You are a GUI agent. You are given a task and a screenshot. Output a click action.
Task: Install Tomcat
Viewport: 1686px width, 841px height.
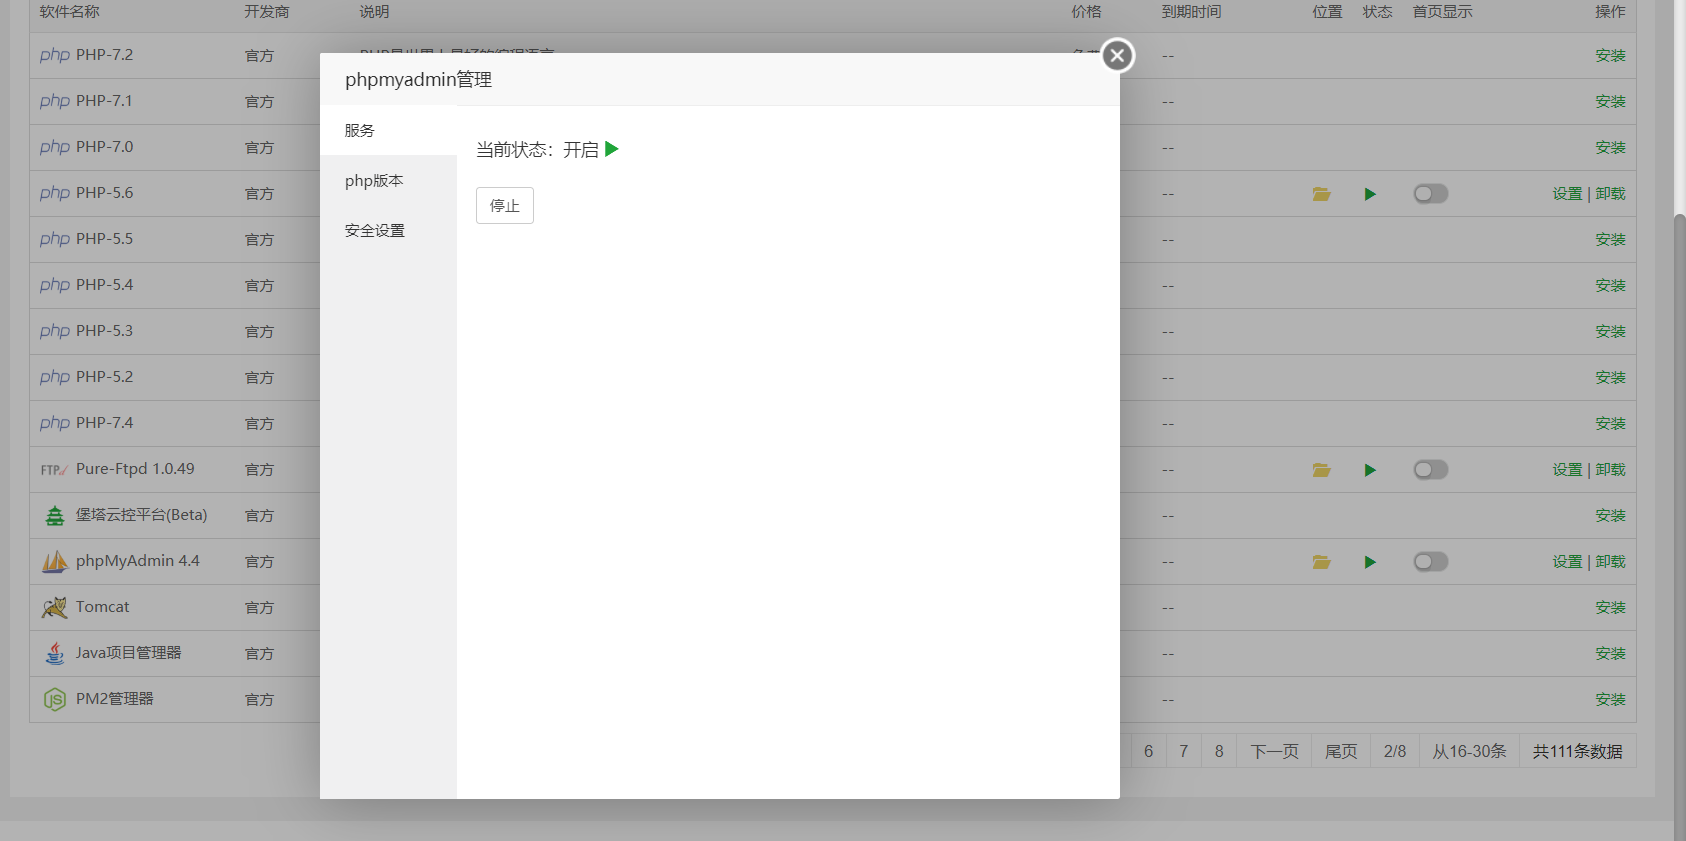(1610, 608)
